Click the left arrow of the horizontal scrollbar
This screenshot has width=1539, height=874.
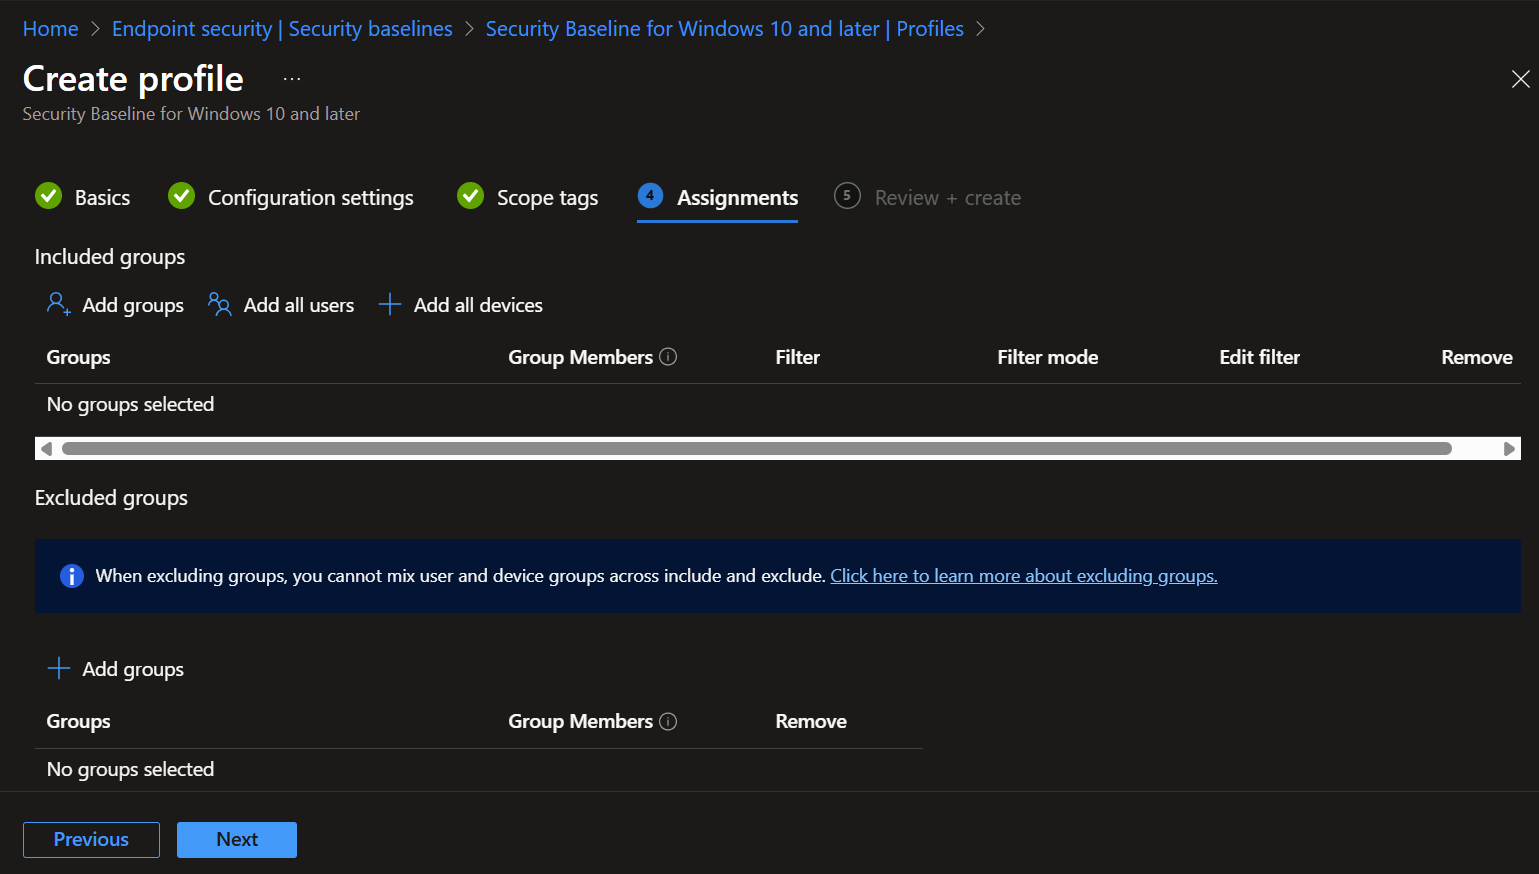[45, 448]
